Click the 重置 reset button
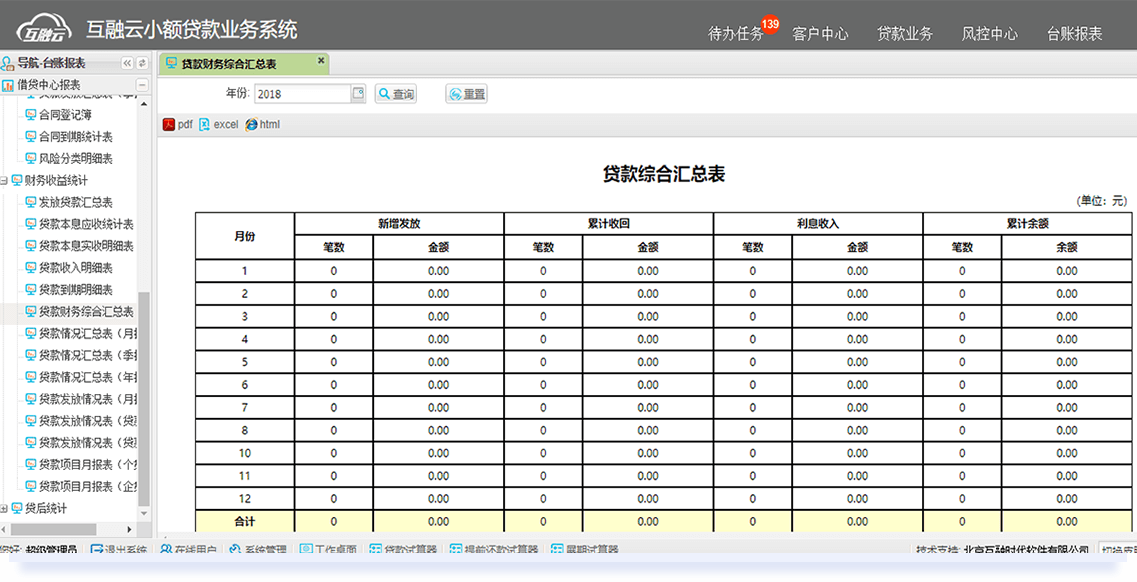Image resolution: width=1137 pixels, height=582 pixels. 466,94
